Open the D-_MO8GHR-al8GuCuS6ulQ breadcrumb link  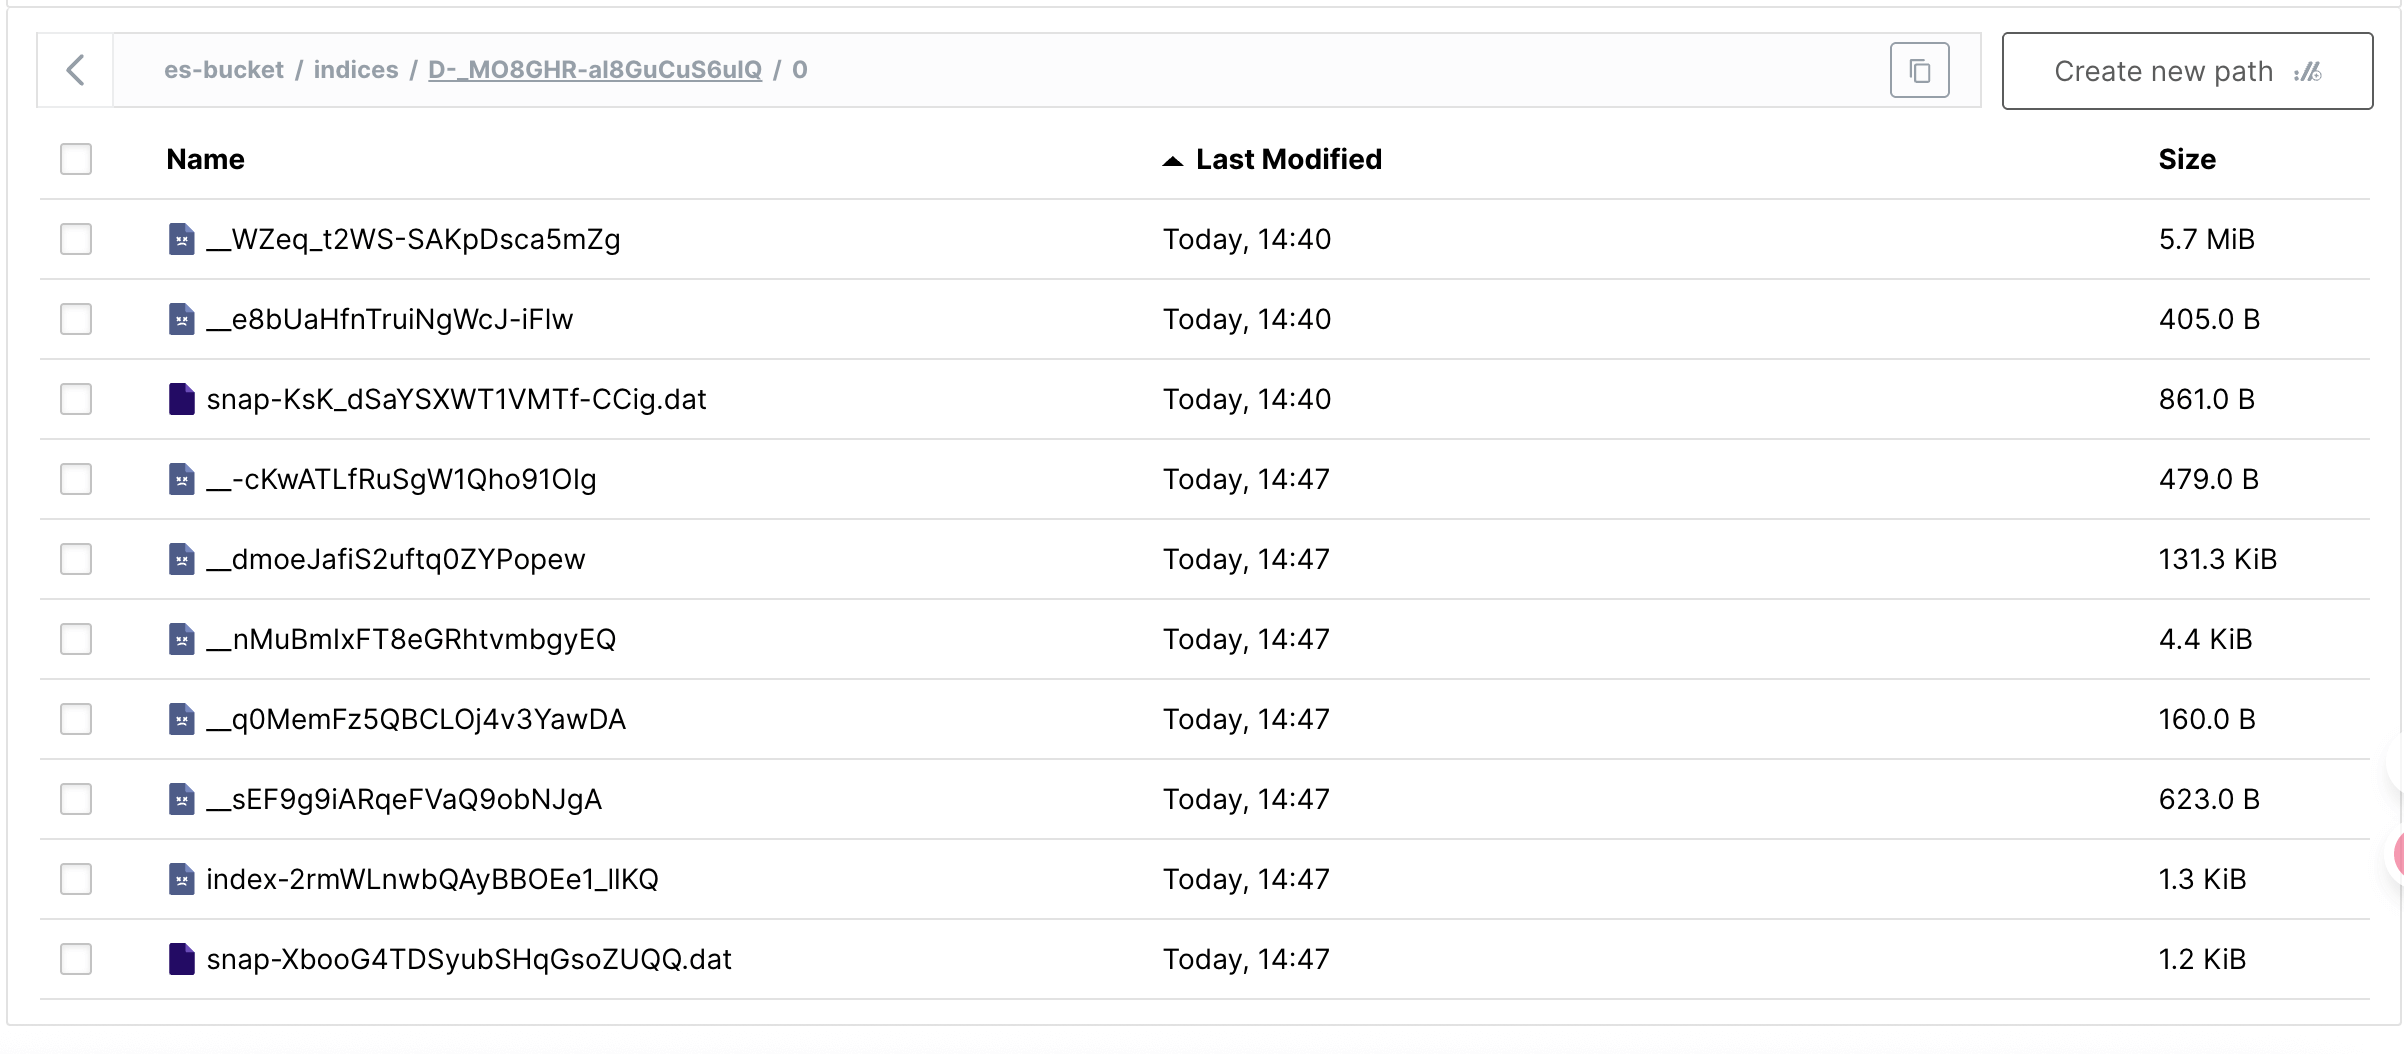click(595, 70)
